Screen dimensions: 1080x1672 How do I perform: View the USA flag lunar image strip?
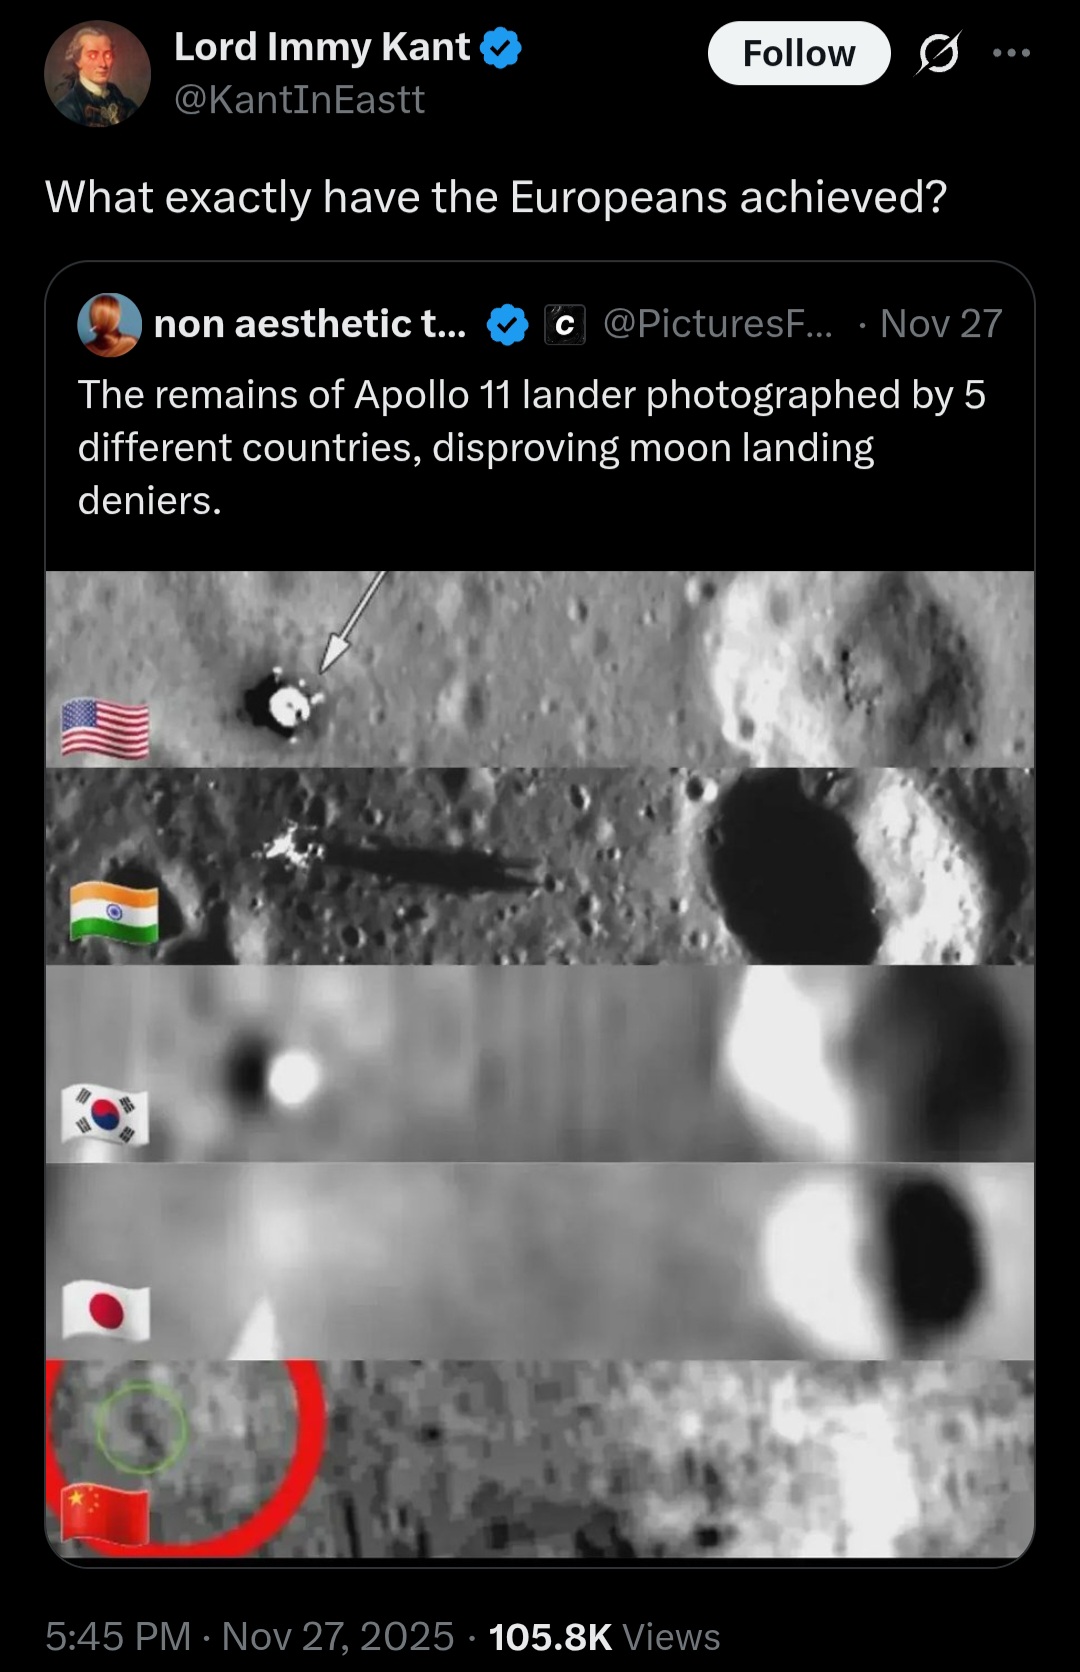click(540, 669)
